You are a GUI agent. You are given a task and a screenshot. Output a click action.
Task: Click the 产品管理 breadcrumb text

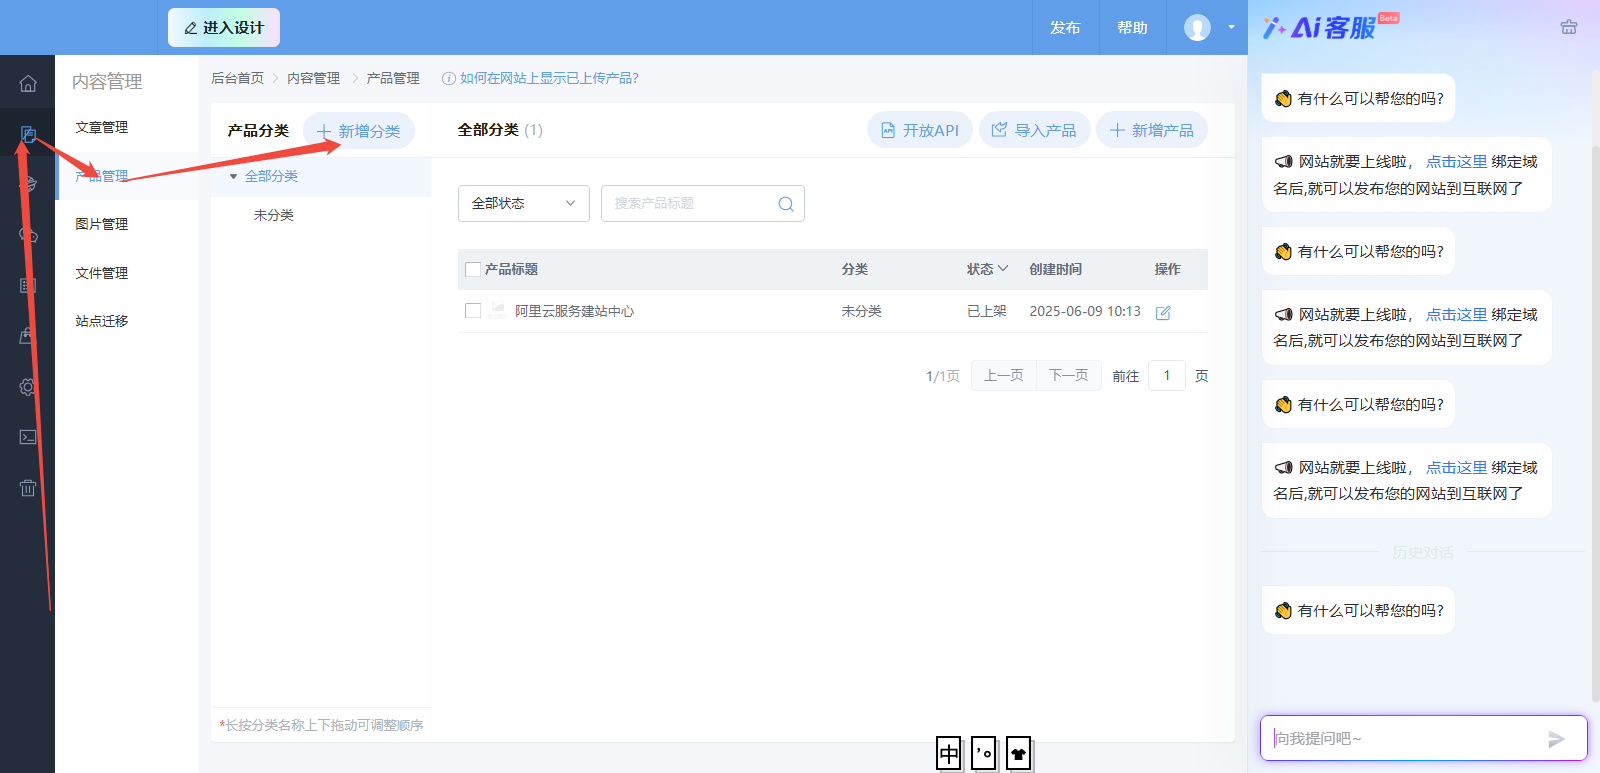point(393,78)
